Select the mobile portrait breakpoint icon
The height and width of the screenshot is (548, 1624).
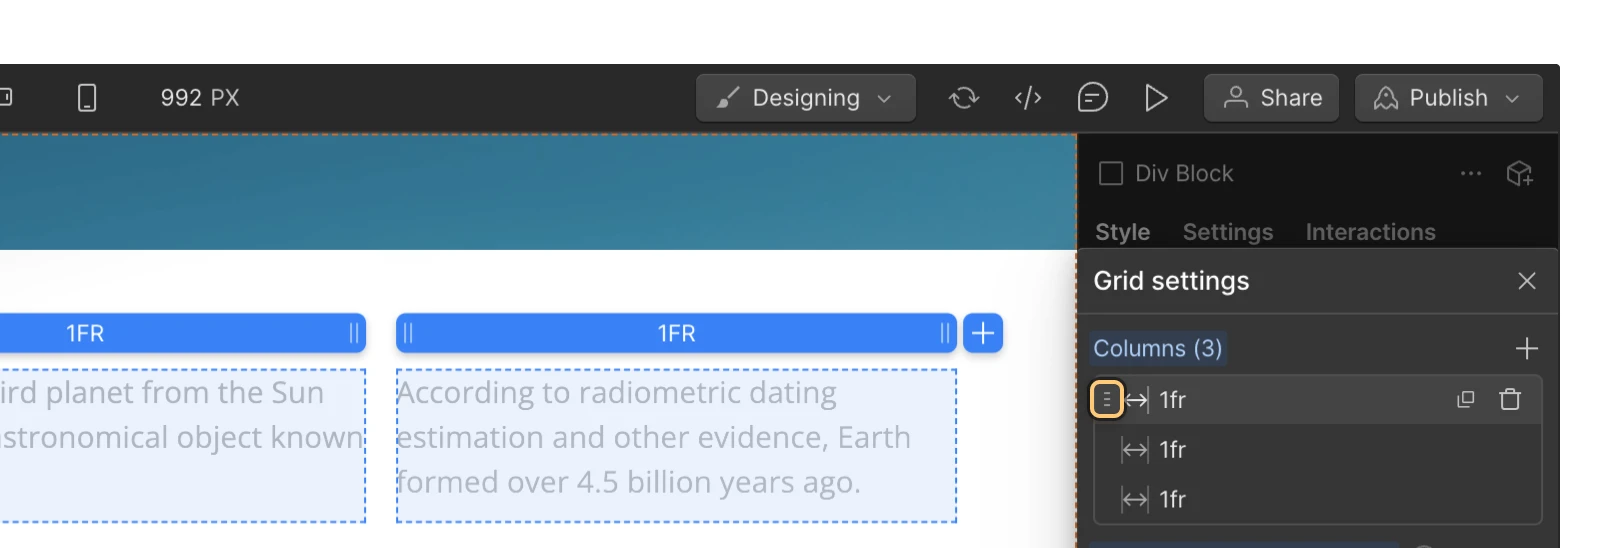pos(87,98)
